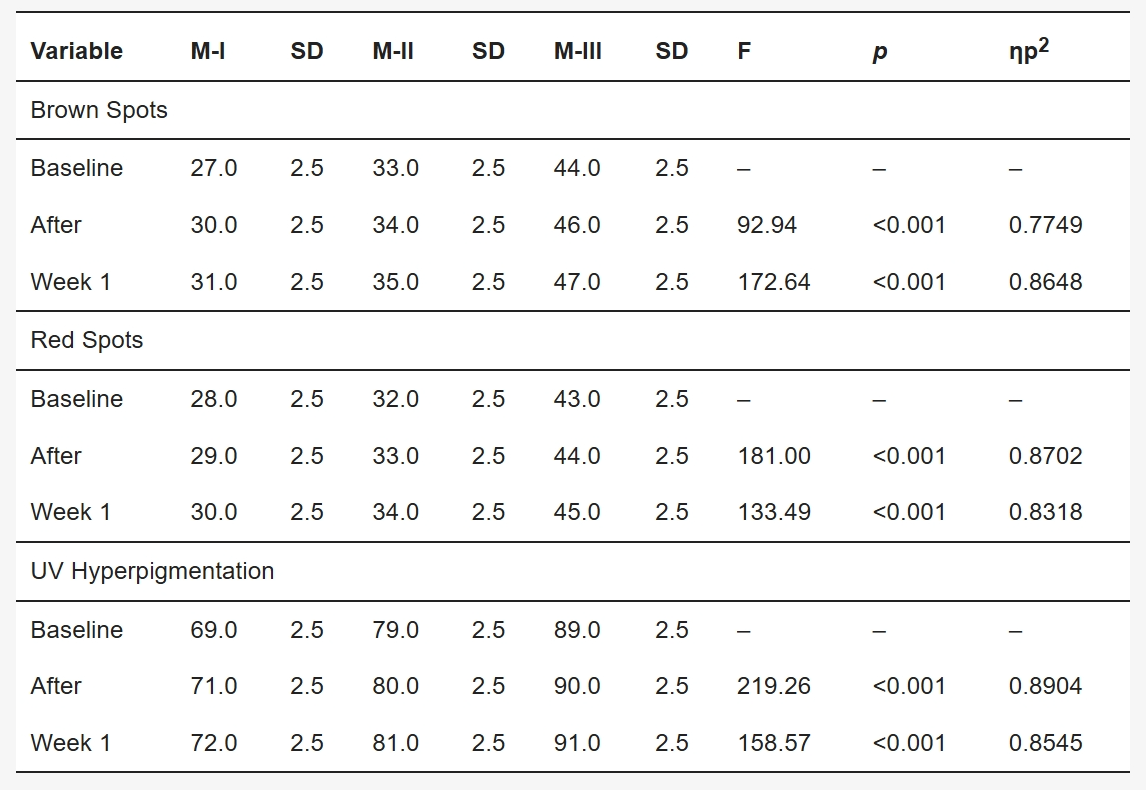
Task: Click the F value 219.26
Action: point(773,685)
